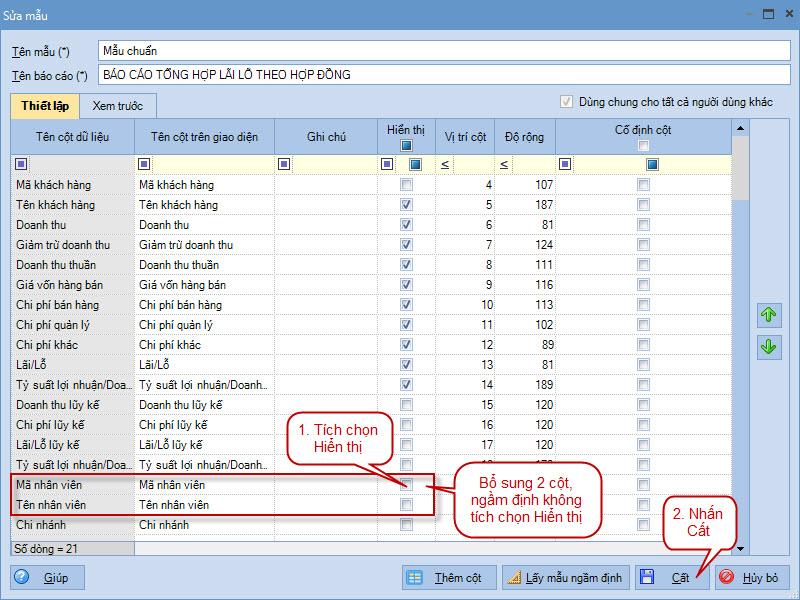Click the Giúp help button
The height and width of the screenshot is (600, 800).
[47, 578]
